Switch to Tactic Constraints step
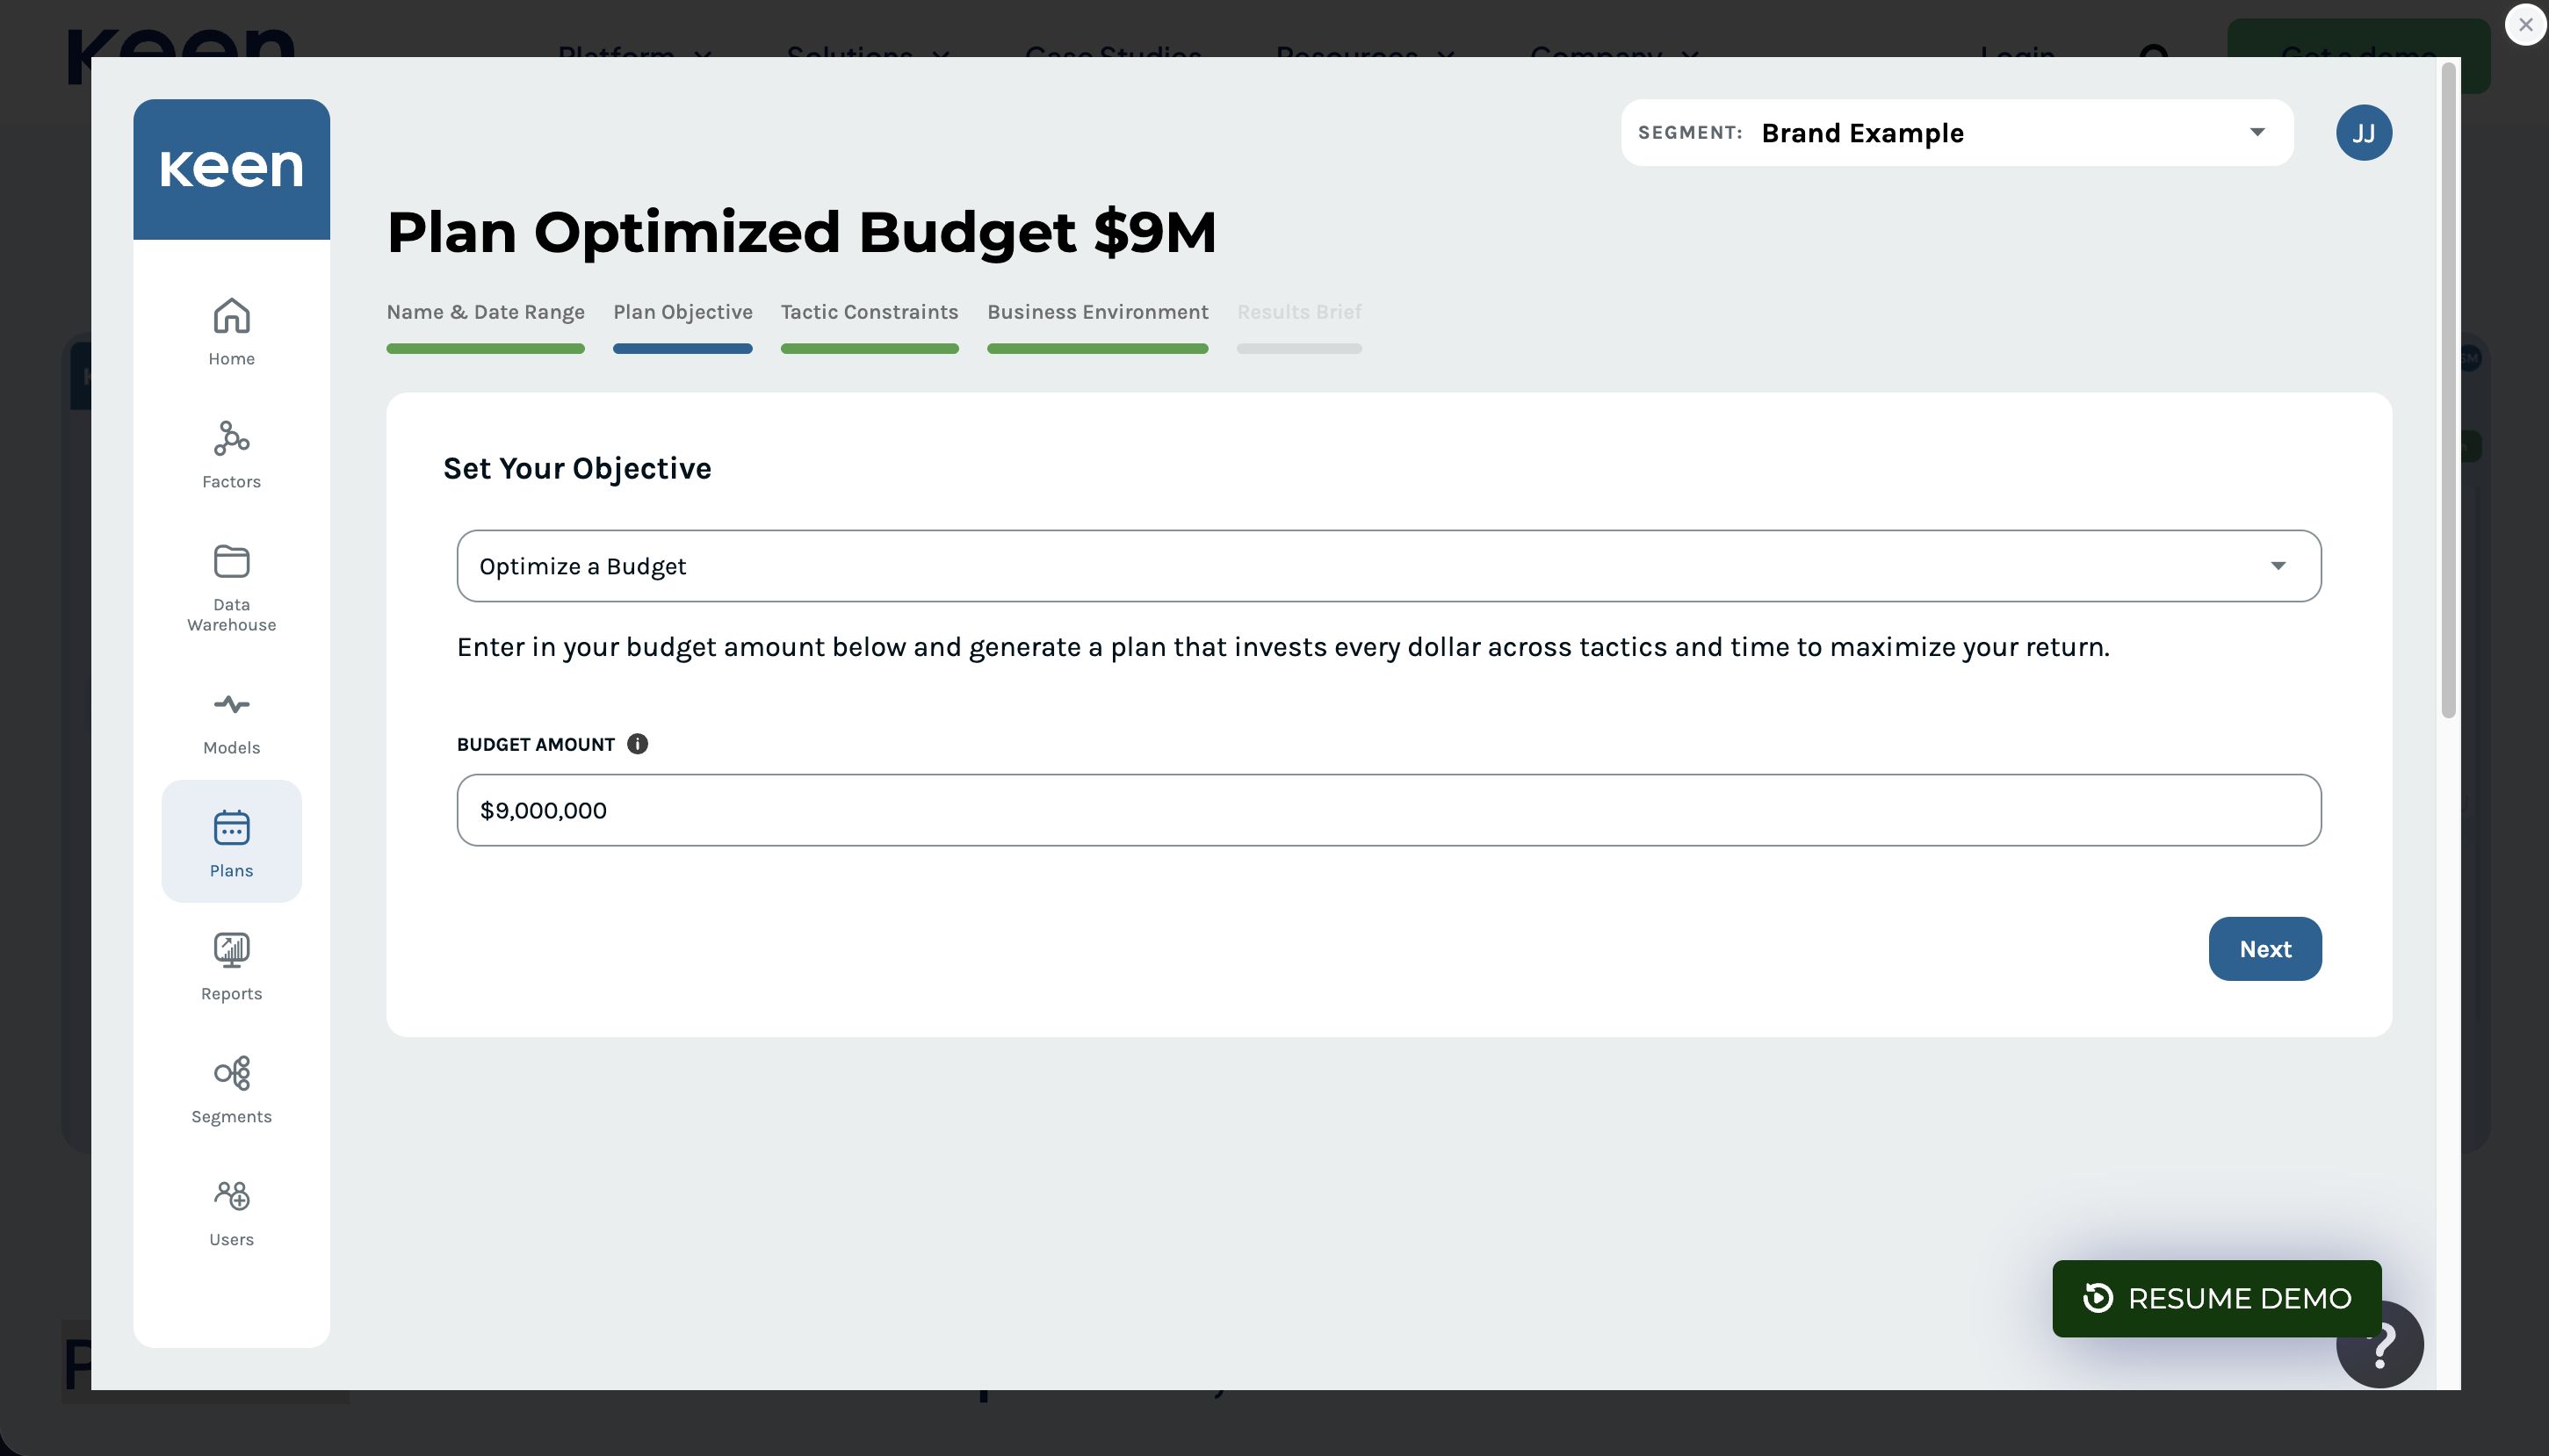This screenshot has height=1456, width=2549. point(869,312)
